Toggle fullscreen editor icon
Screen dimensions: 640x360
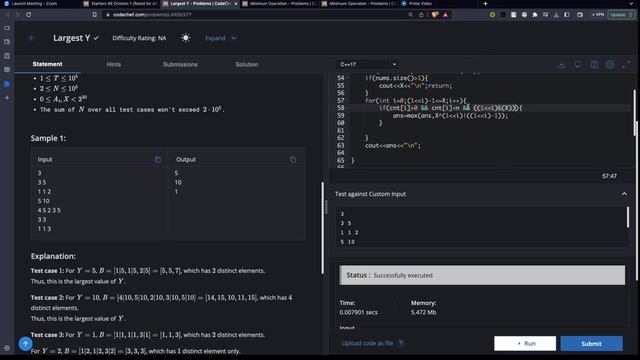coord(626,64)
